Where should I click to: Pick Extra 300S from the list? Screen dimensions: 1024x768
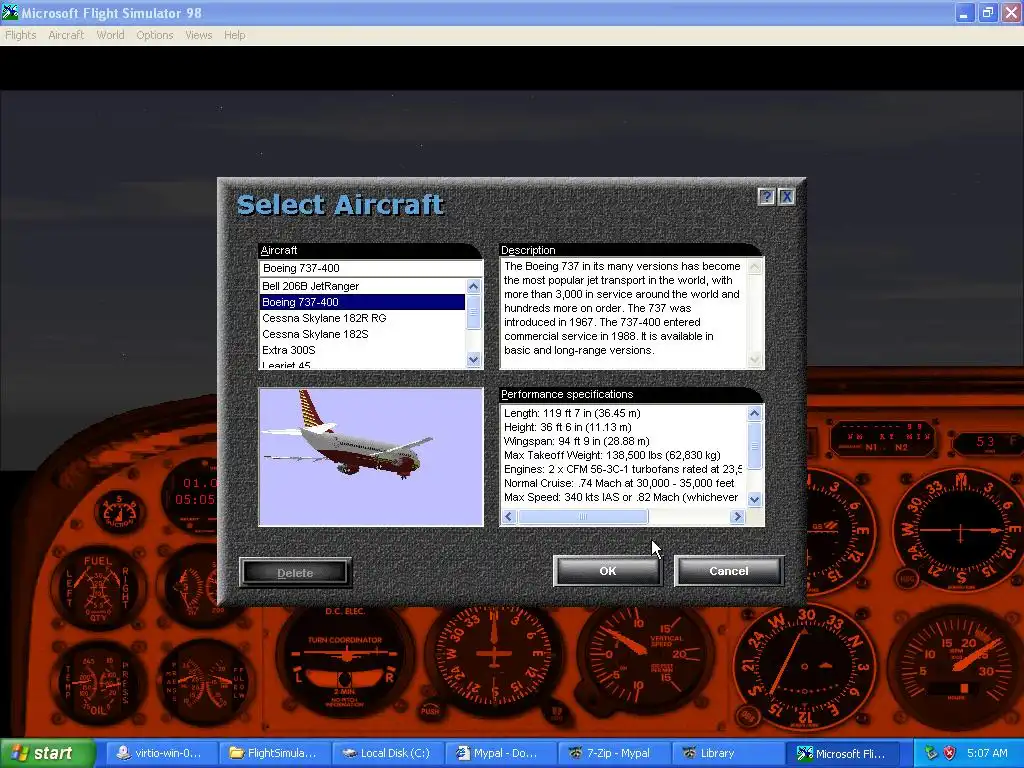point(362,350)
